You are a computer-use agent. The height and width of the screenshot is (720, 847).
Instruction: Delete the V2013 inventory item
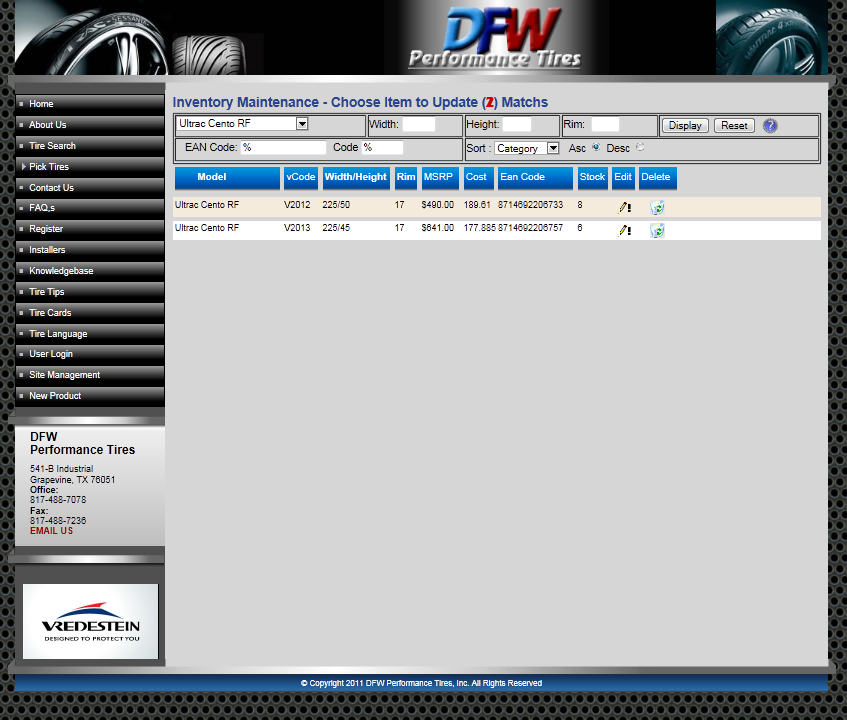click(657, 231)
